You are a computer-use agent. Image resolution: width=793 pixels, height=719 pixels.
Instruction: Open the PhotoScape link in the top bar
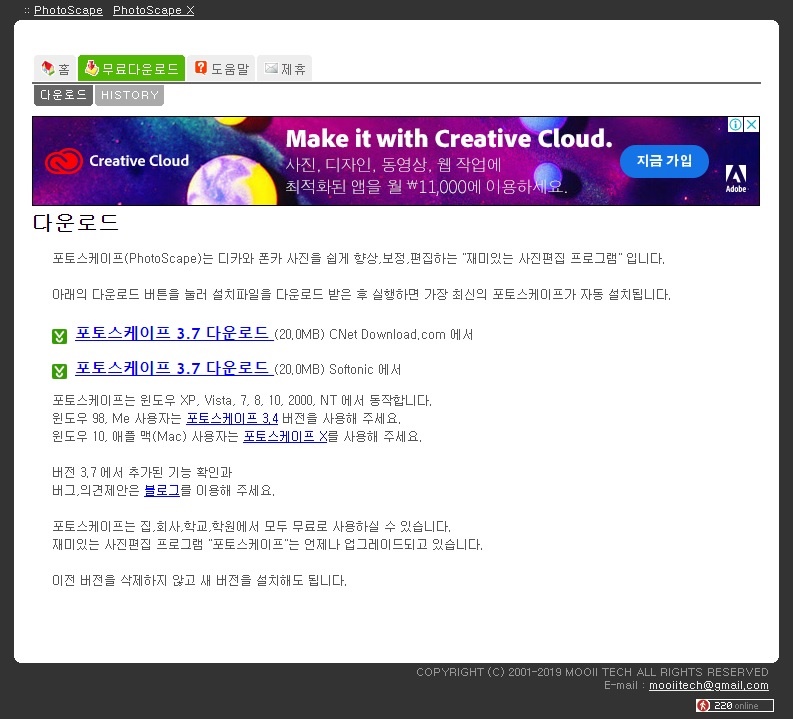(x=68, y=10)
